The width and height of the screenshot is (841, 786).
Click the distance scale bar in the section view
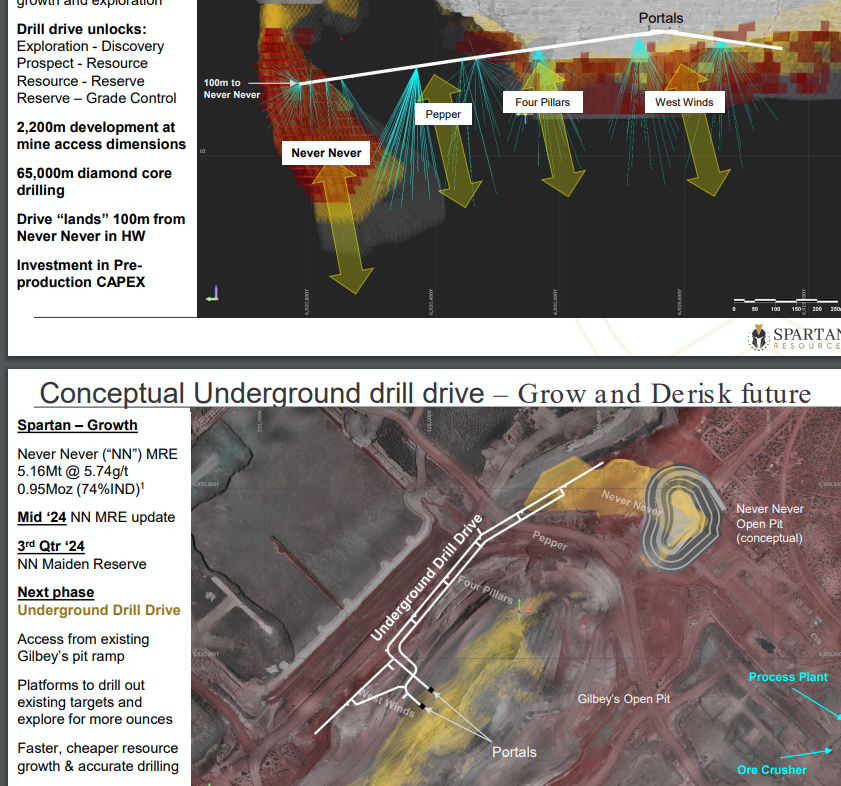(x=786, y=305)
